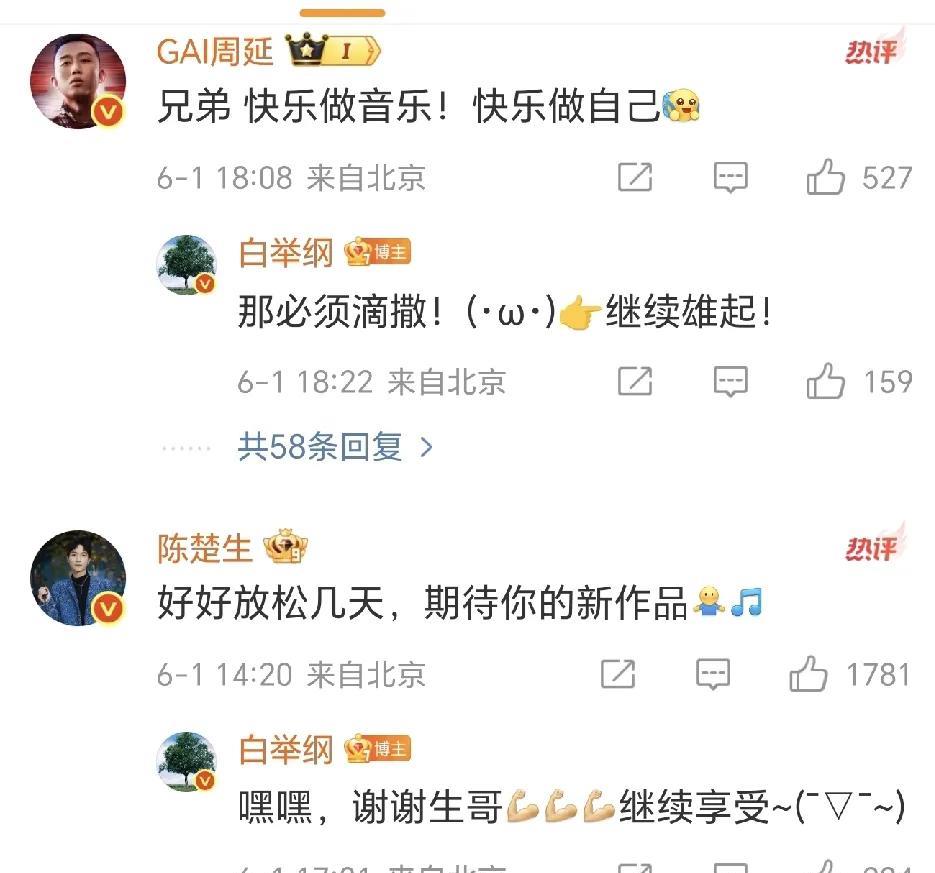Like 白举纲's reply with 159 likes
935x873 pixels.
[826, 381]
